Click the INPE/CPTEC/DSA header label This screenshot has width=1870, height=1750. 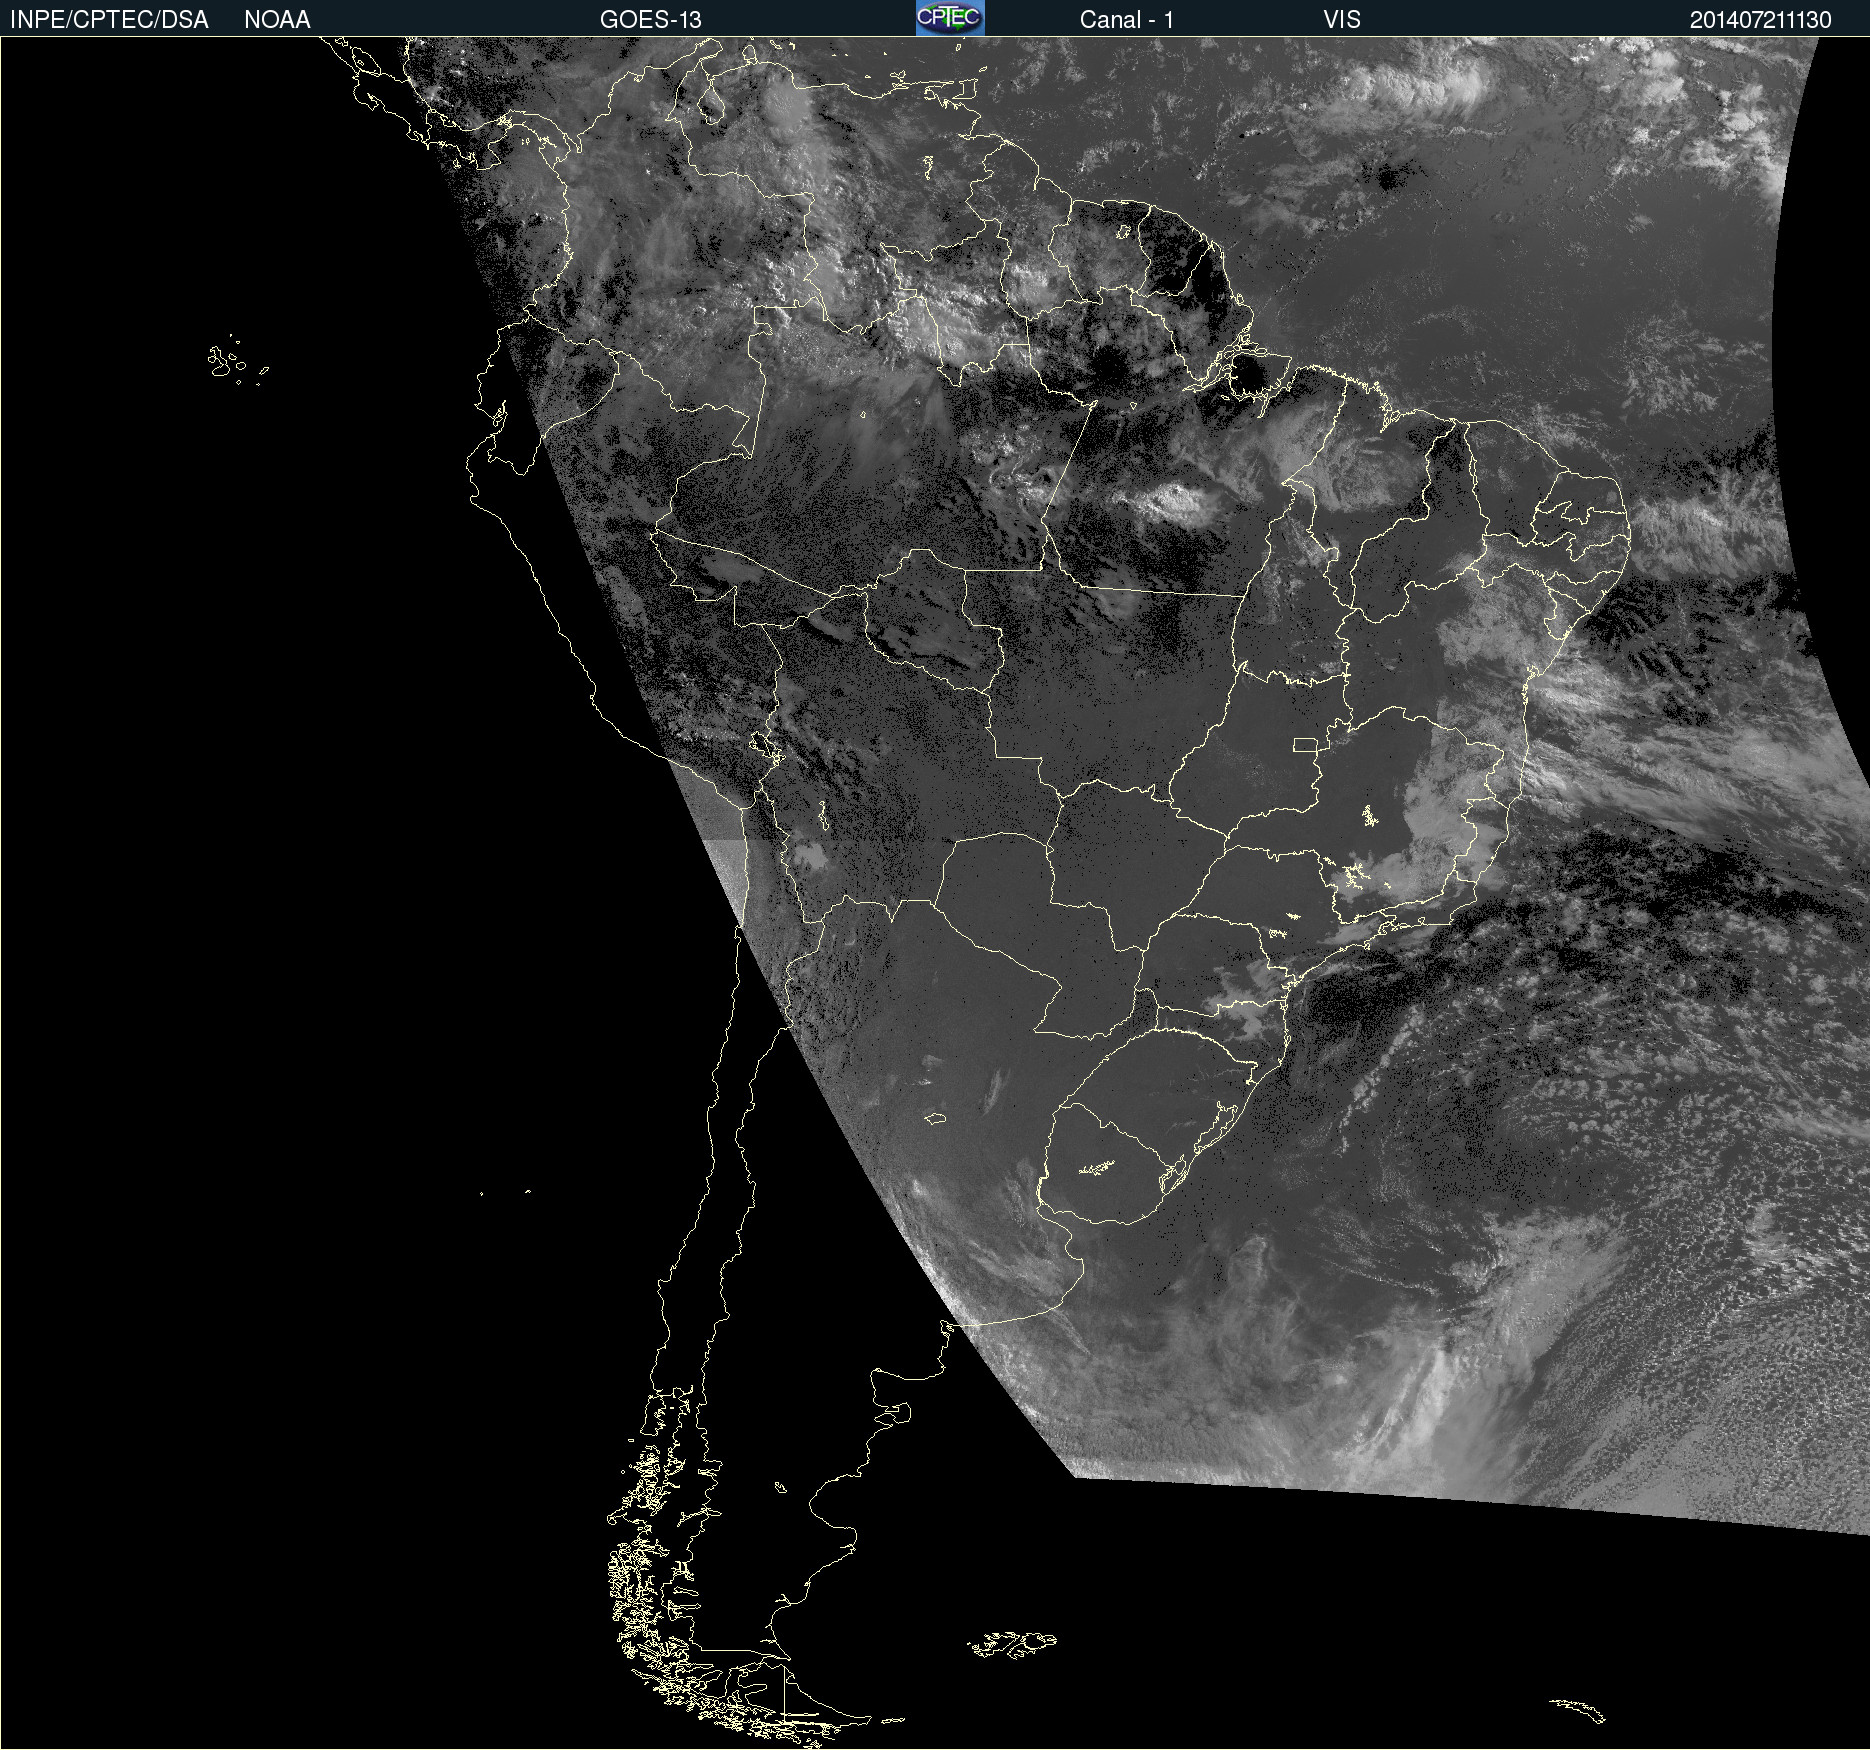tap(109, 20)
